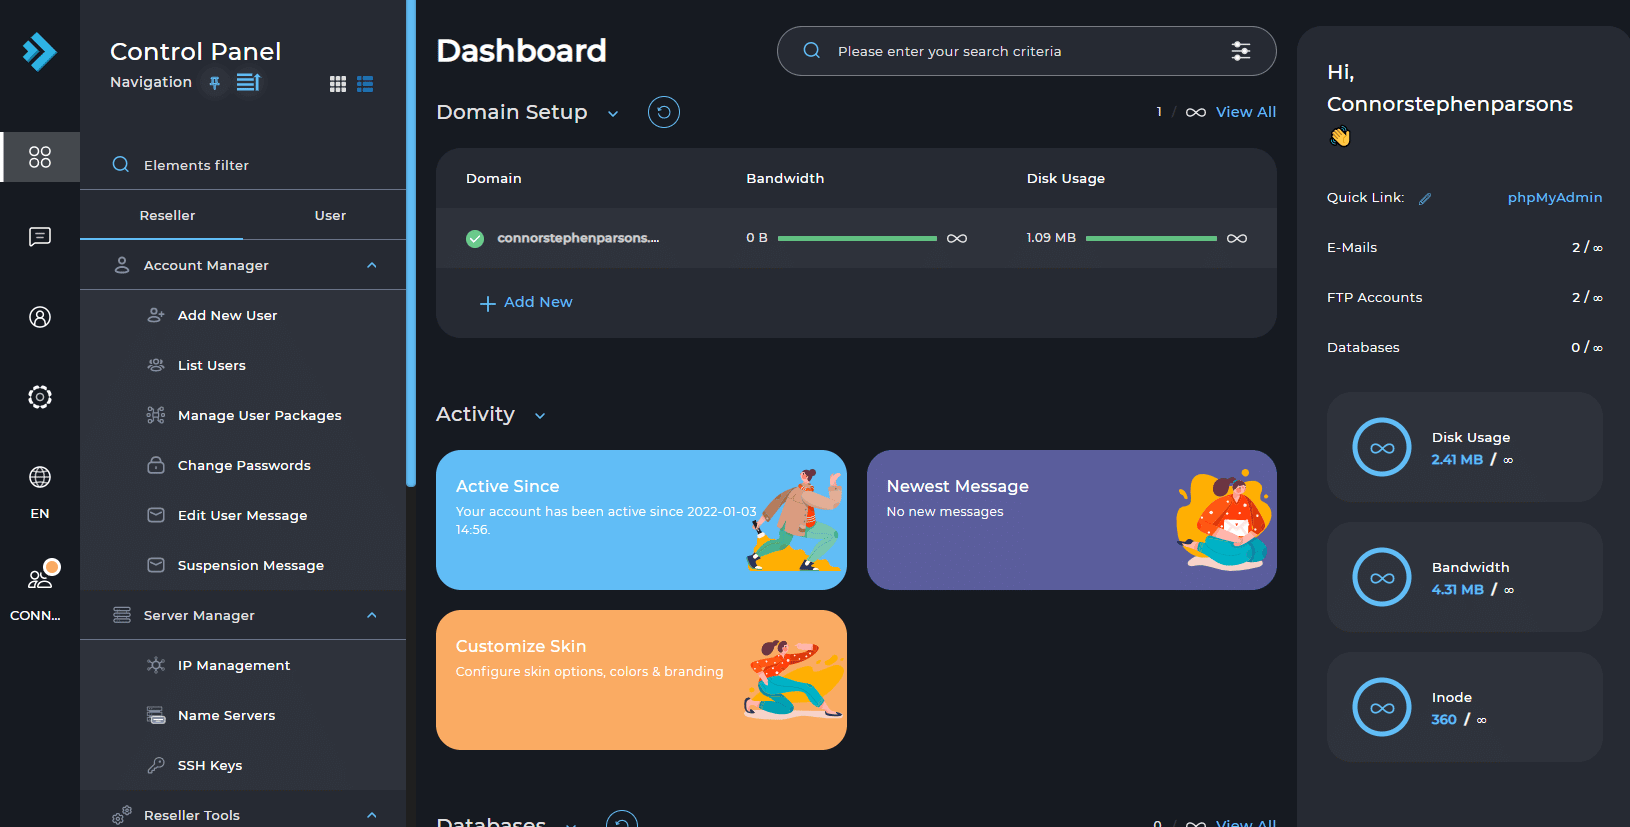Screen dimensions: 1630x827
Task: Open Manage User Packages
Action: pyautogui.click(x=259, y=415)
